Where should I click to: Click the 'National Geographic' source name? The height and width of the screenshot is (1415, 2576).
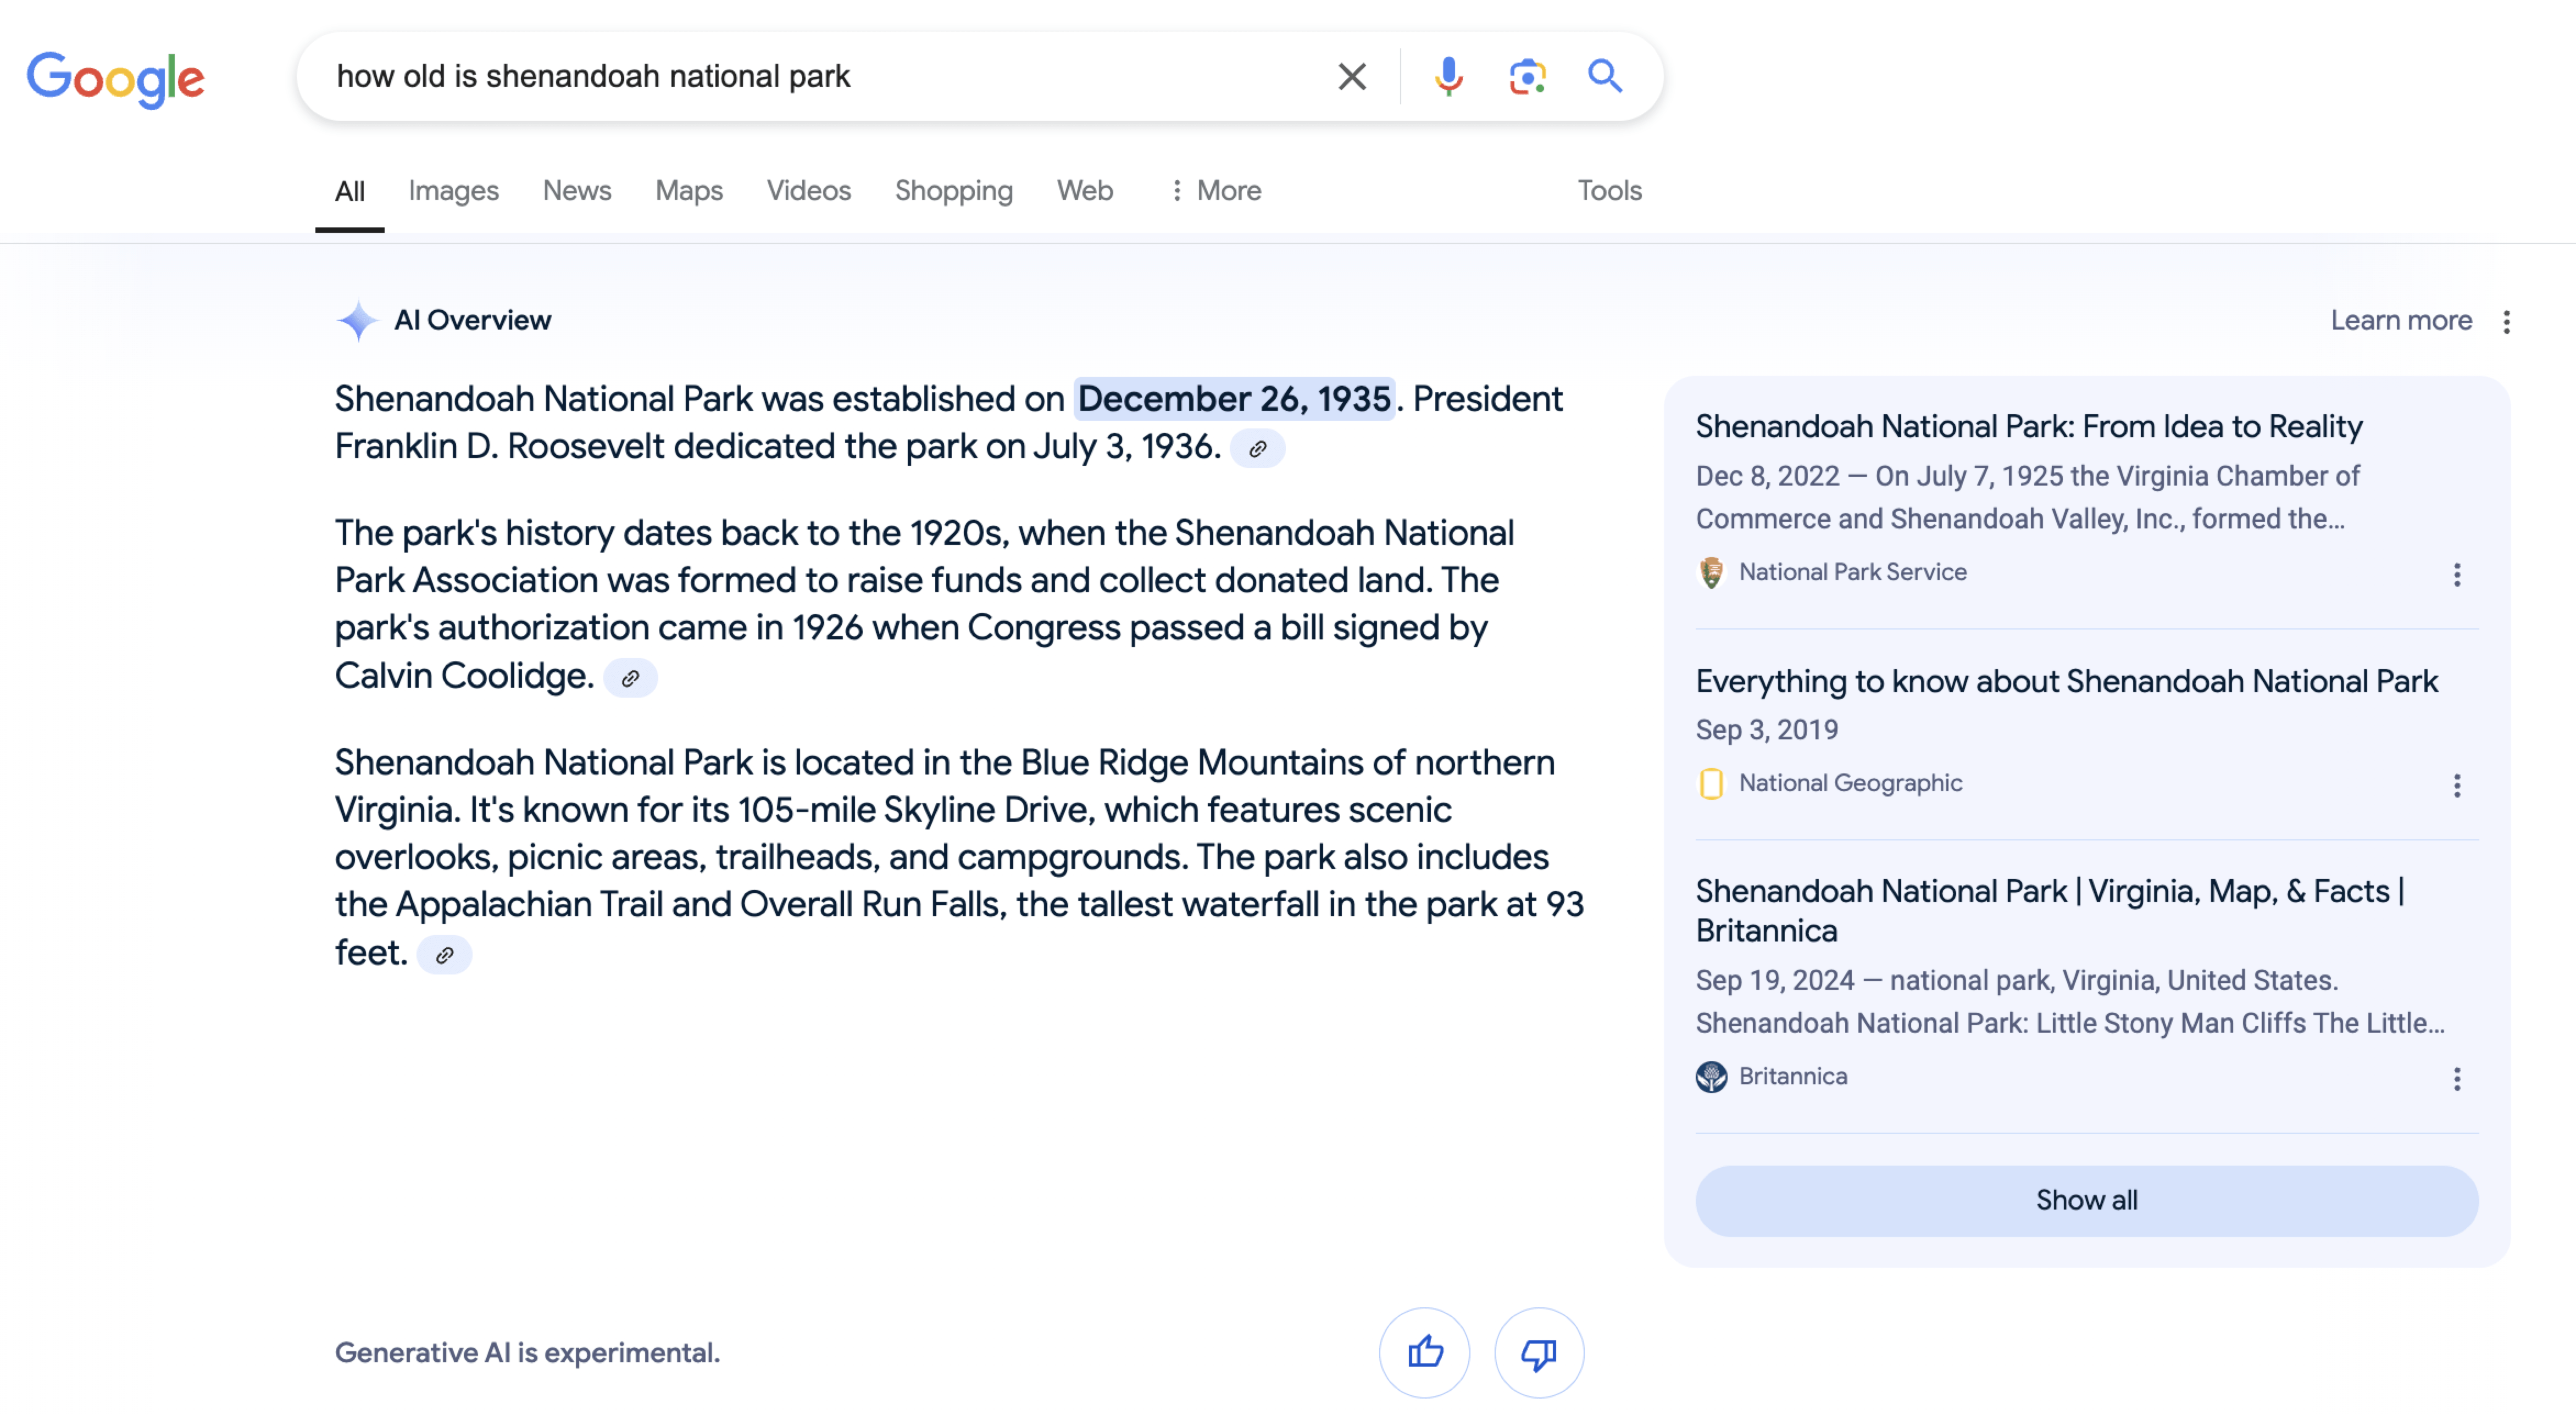coord(1850,783)
